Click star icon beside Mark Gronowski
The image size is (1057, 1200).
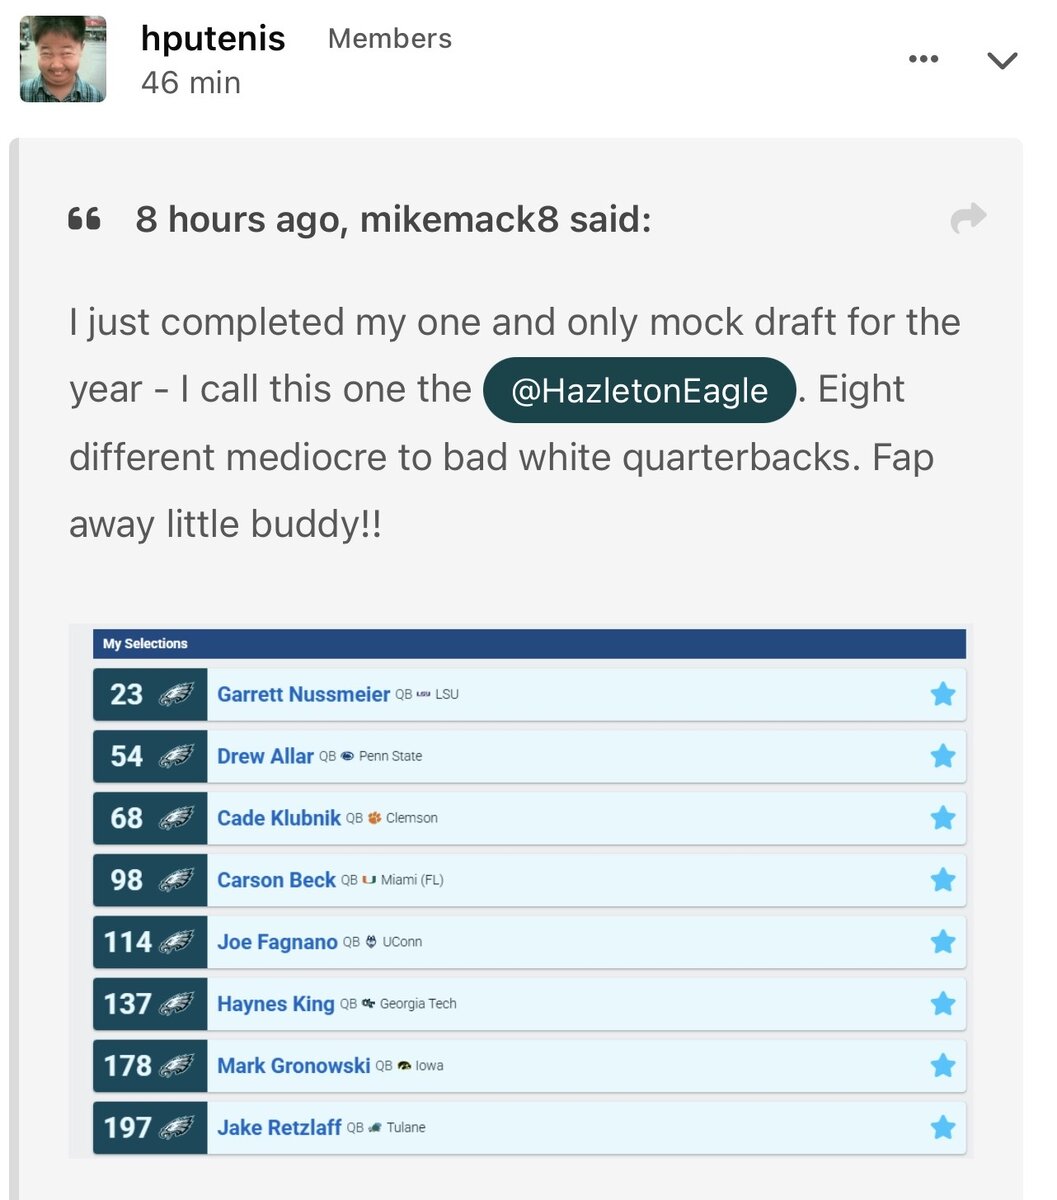point(942,1066)
